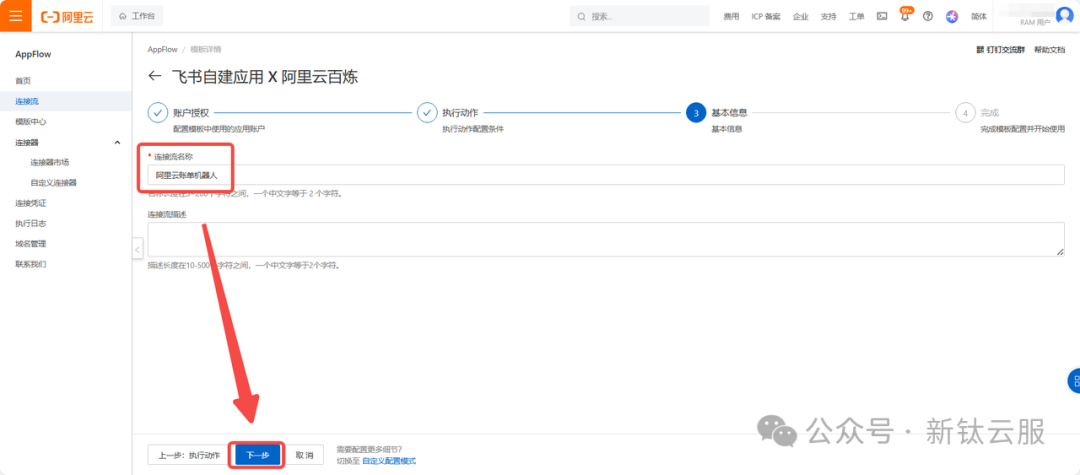The width and height of the screenshot is (1080, 475).
Task: Open notifications bell with 99+ badge
Action: coord(905,16)
